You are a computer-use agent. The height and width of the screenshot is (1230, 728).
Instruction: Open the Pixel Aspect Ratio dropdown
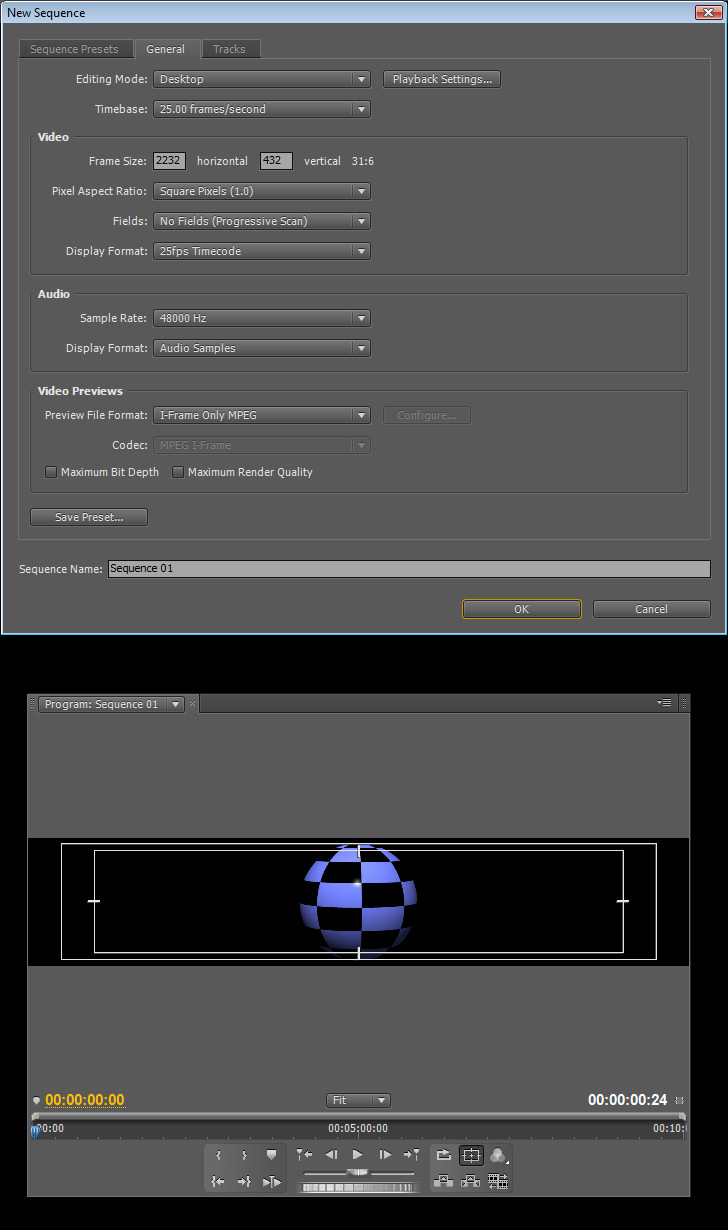tap(262, 191)
